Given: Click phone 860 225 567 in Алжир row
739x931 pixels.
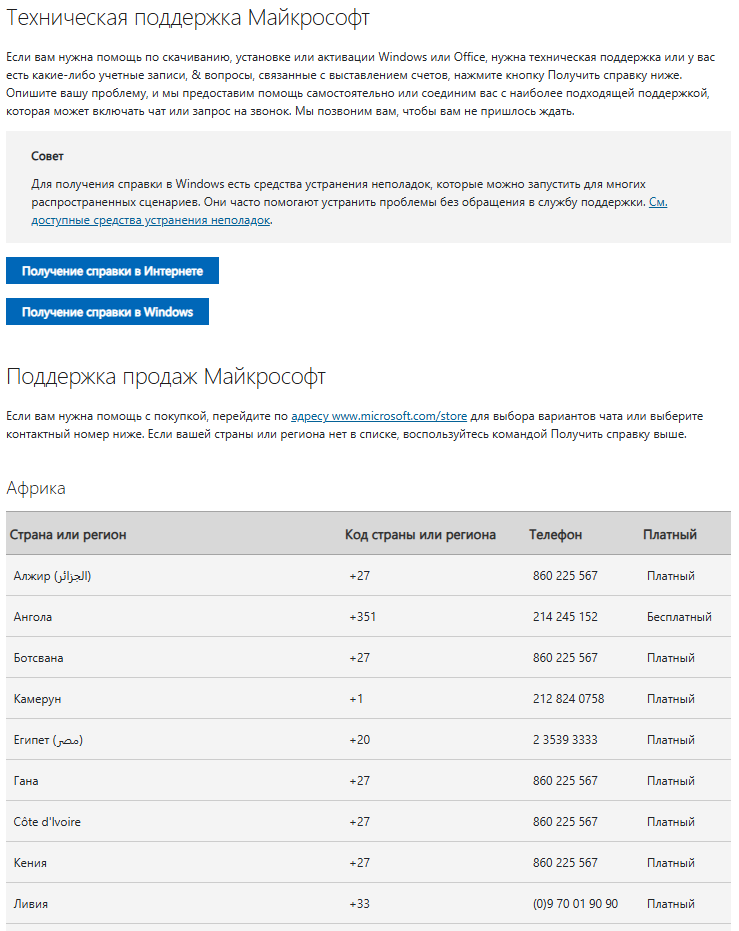Looking at the screenshot, I should pos(565,575).
